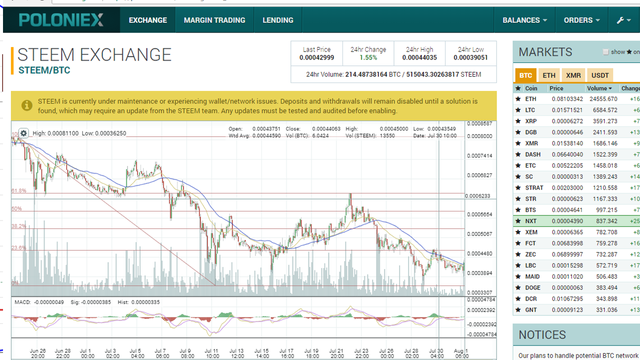Screen dimensions: 640x360
Task: Enable show starred only checkbox
Action: click(x=606, y=52)
